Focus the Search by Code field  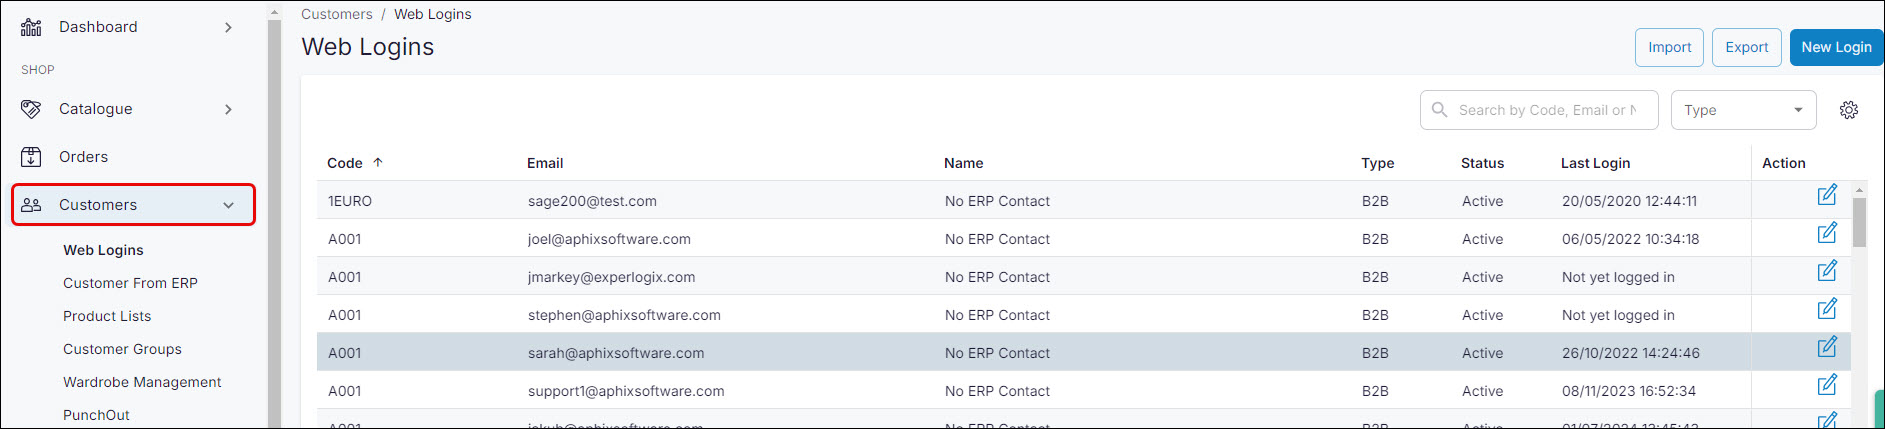pos(1546,110)
